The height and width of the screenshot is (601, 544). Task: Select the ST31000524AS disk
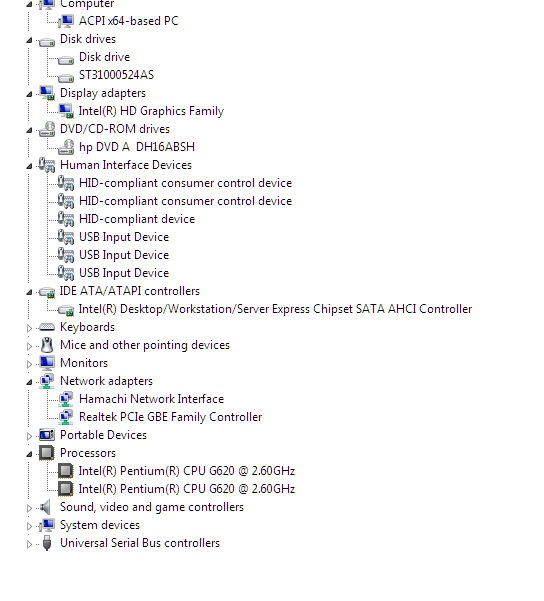coord(116,75)
